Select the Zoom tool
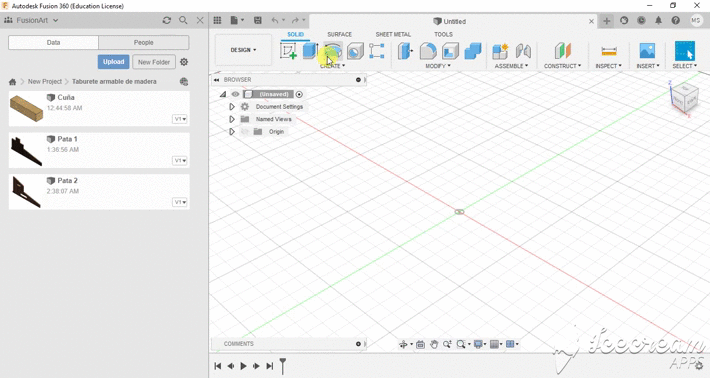 [447, 345]
